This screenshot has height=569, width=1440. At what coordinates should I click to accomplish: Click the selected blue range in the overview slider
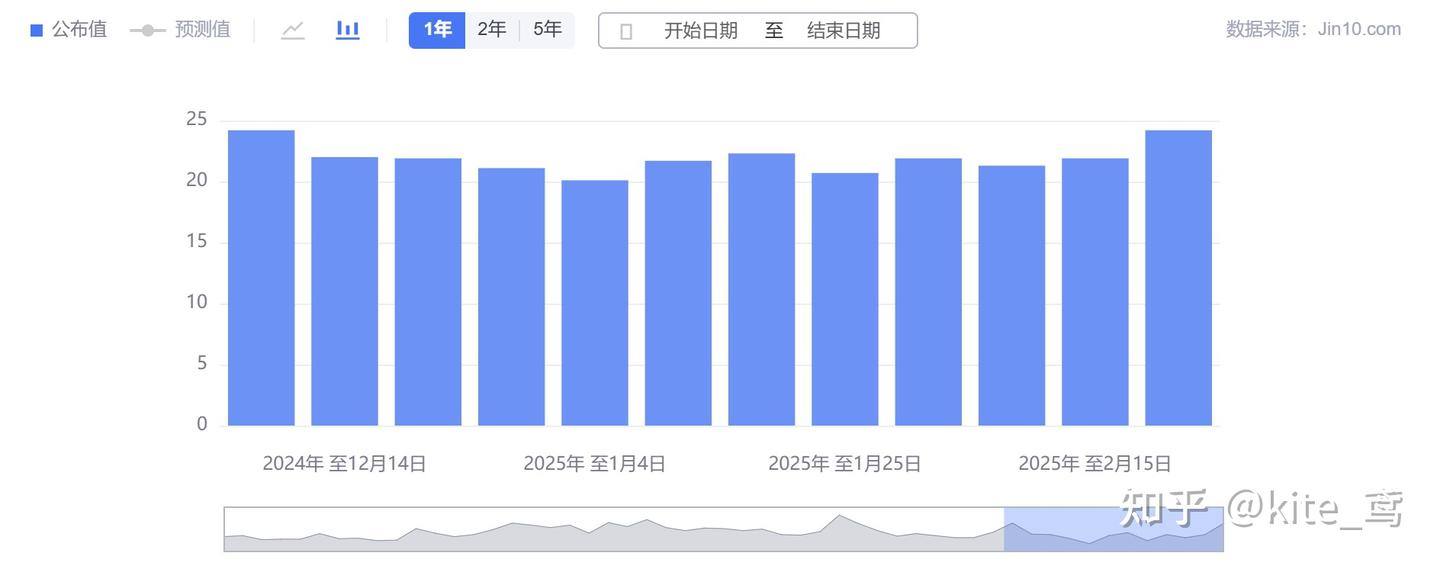pyautogui.click(x=1113, y=529)
